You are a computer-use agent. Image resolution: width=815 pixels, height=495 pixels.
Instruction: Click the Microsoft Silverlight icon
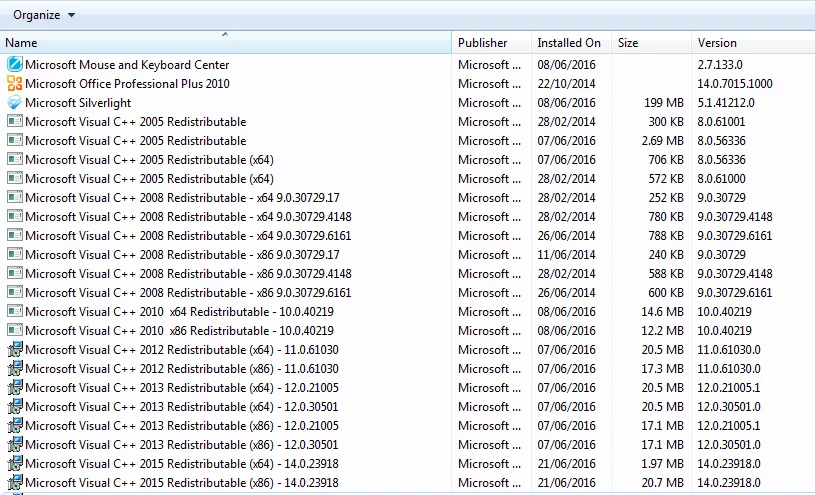pyautogui.click(x=15, y=102)
